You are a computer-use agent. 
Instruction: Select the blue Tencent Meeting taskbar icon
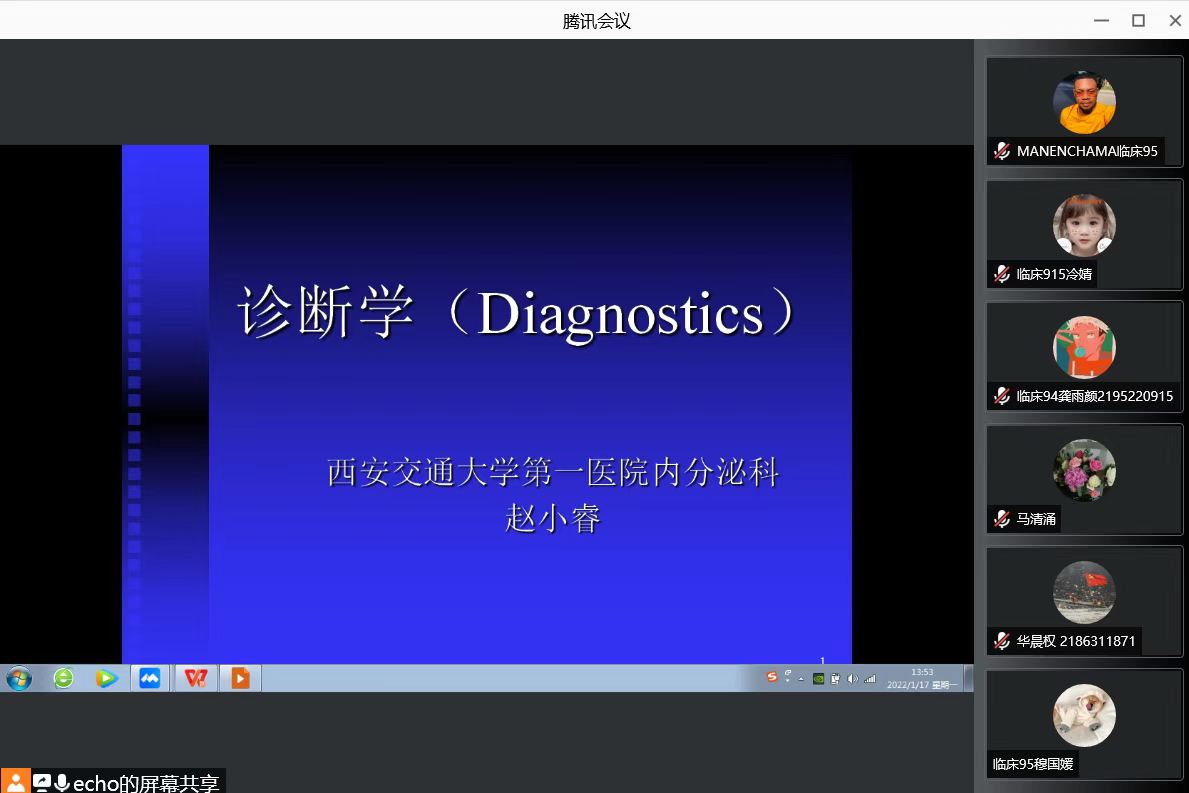pos(150,678)
